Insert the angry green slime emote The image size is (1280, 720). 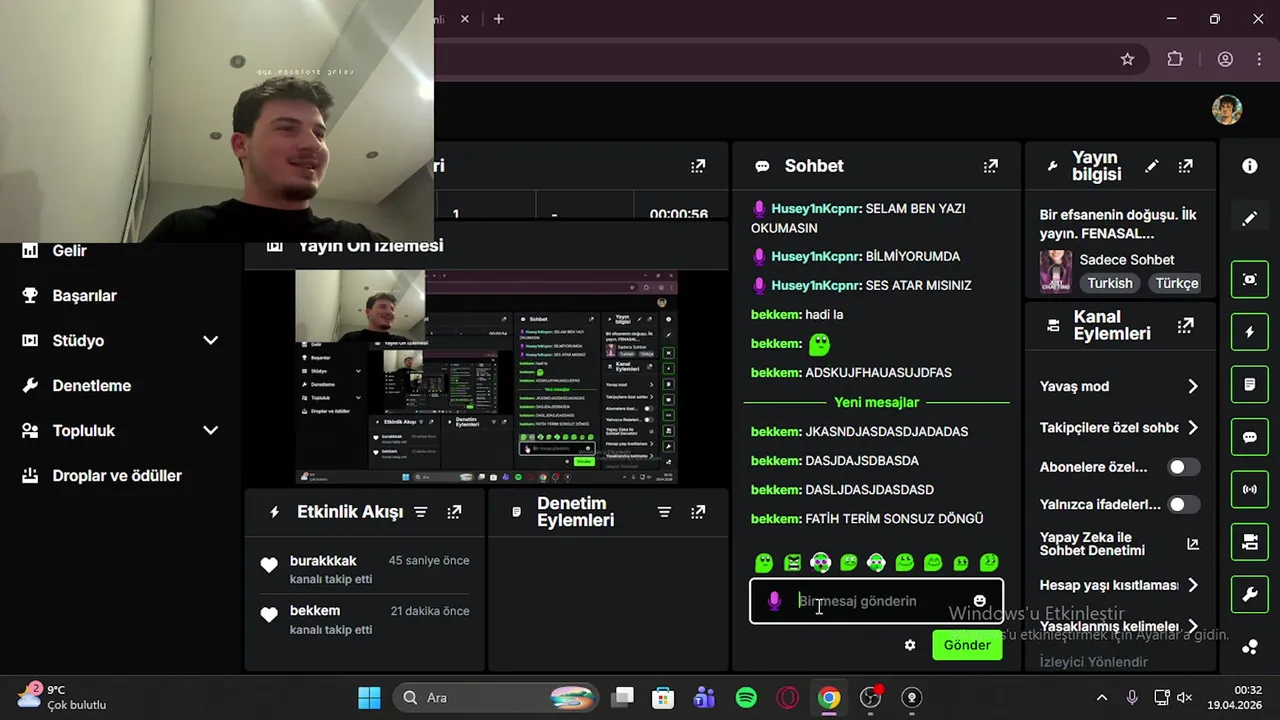pyautogui.click(x=792, y=563)
